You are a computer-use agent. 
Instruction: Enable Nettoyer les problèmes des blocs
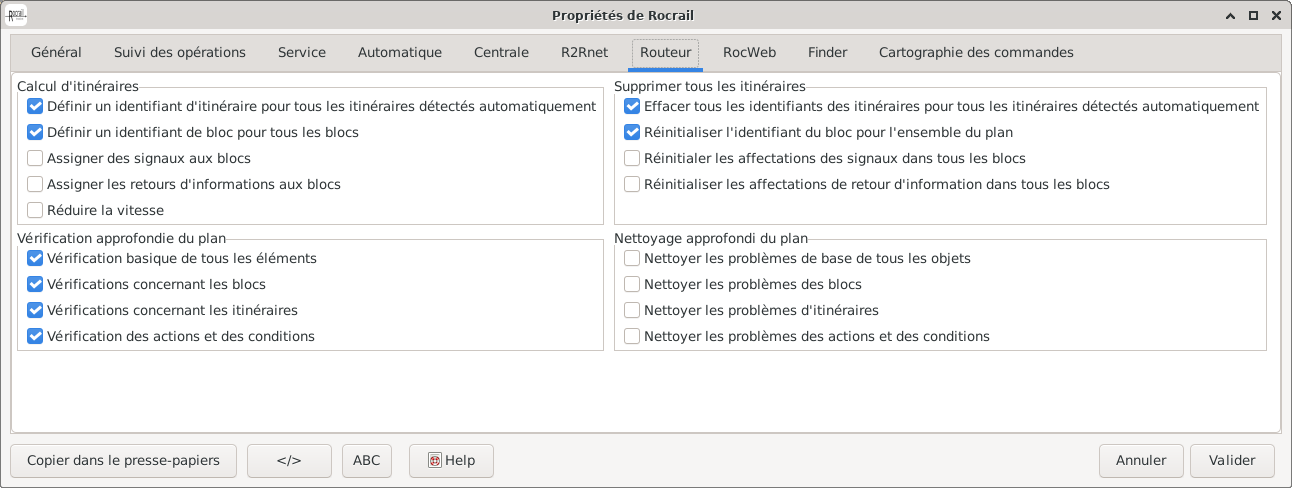point(632,284)
